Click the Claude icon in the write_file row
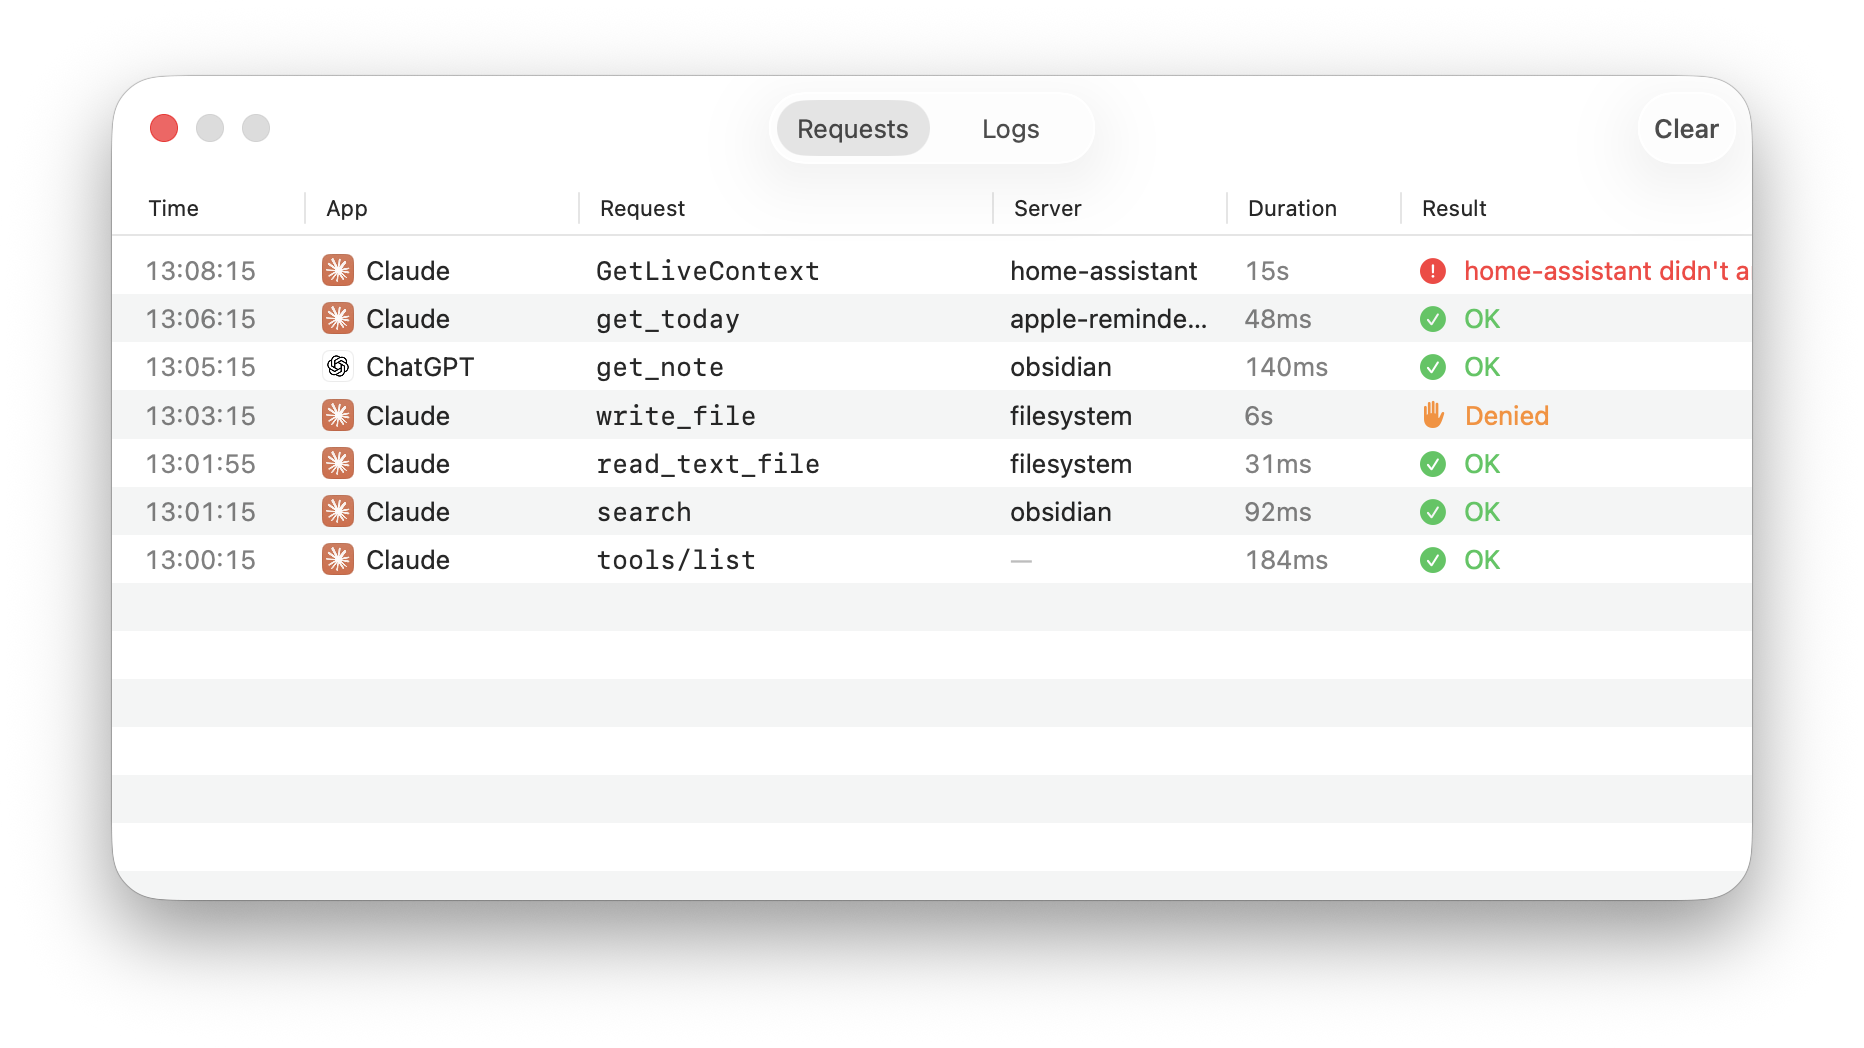The image size is (1864, 1048). coord(338,415)
